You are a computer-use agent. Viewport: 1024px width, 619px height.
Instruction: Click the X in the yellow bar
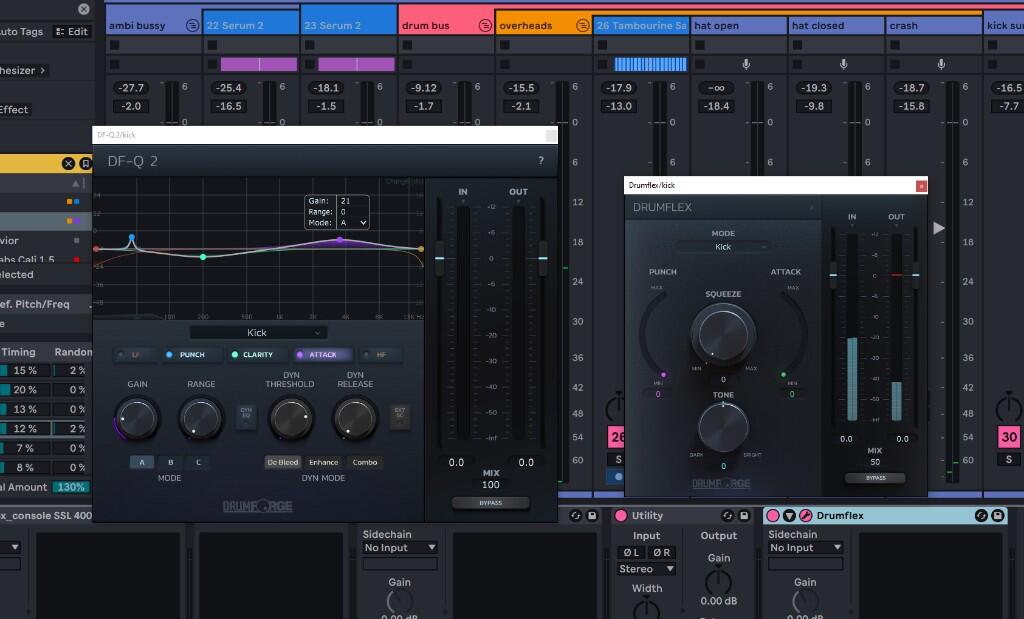pos(69,163)
